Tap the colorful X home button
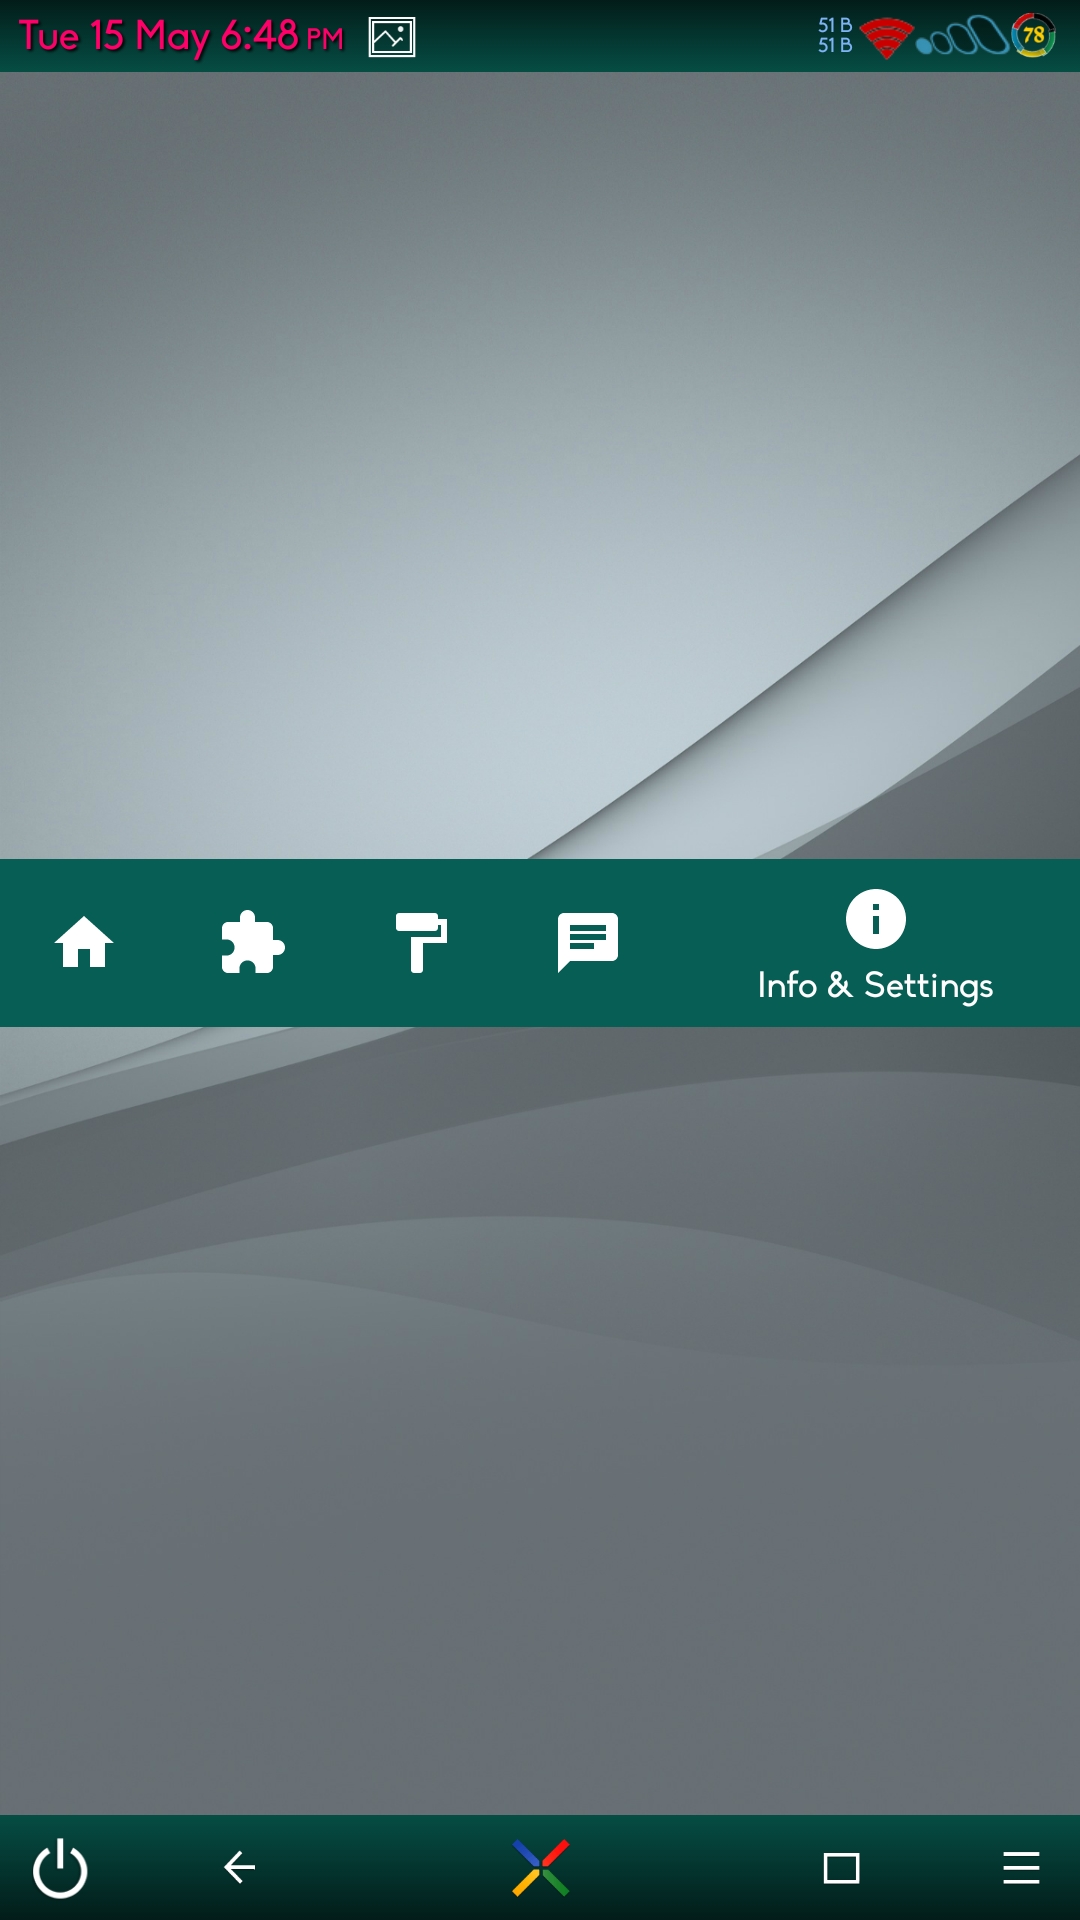Screen dimensions: 1080x1920 [541, 1867]
